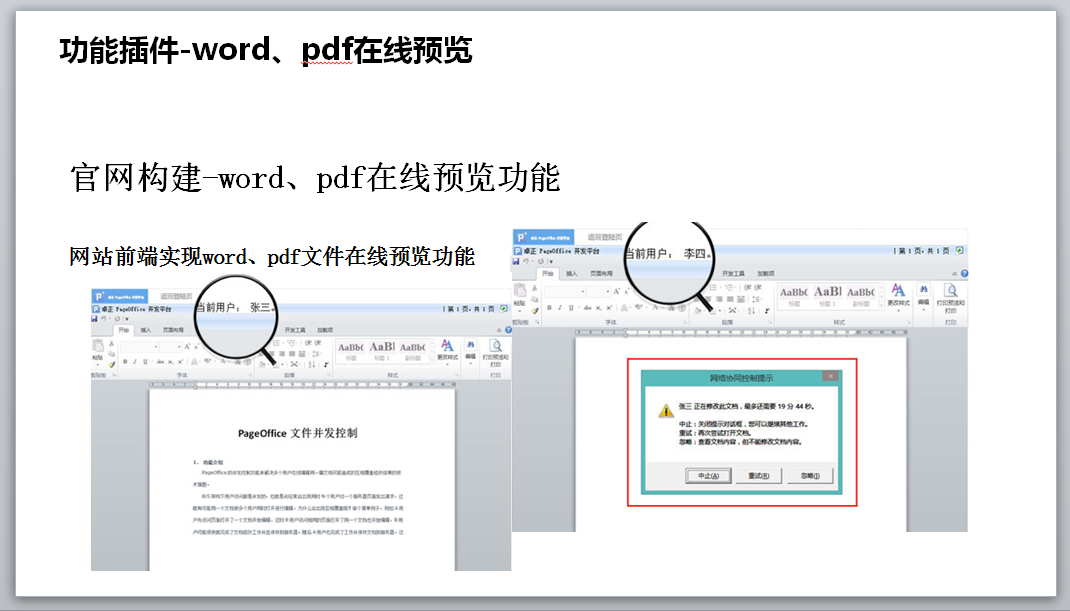Toggle bold formatting in the left window ribbon
1070x611 pixels.
click(125, 362)
